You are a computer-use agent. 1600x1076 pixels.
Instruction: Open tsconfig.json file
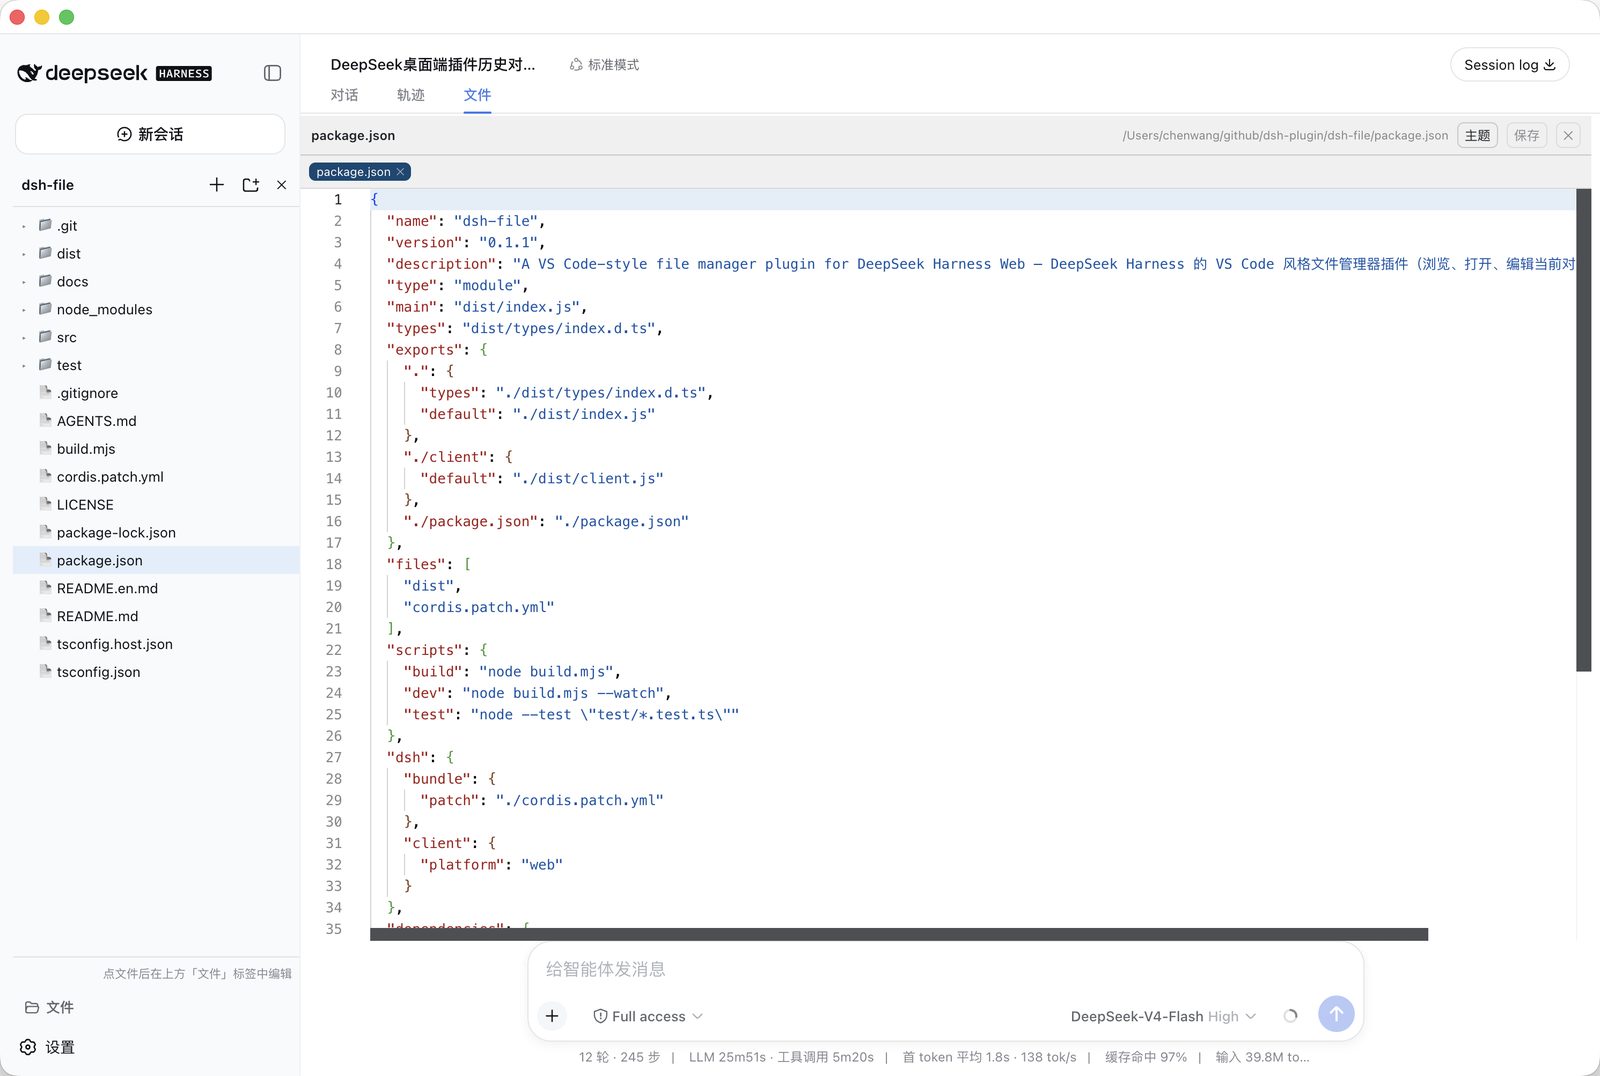point(156,673)
